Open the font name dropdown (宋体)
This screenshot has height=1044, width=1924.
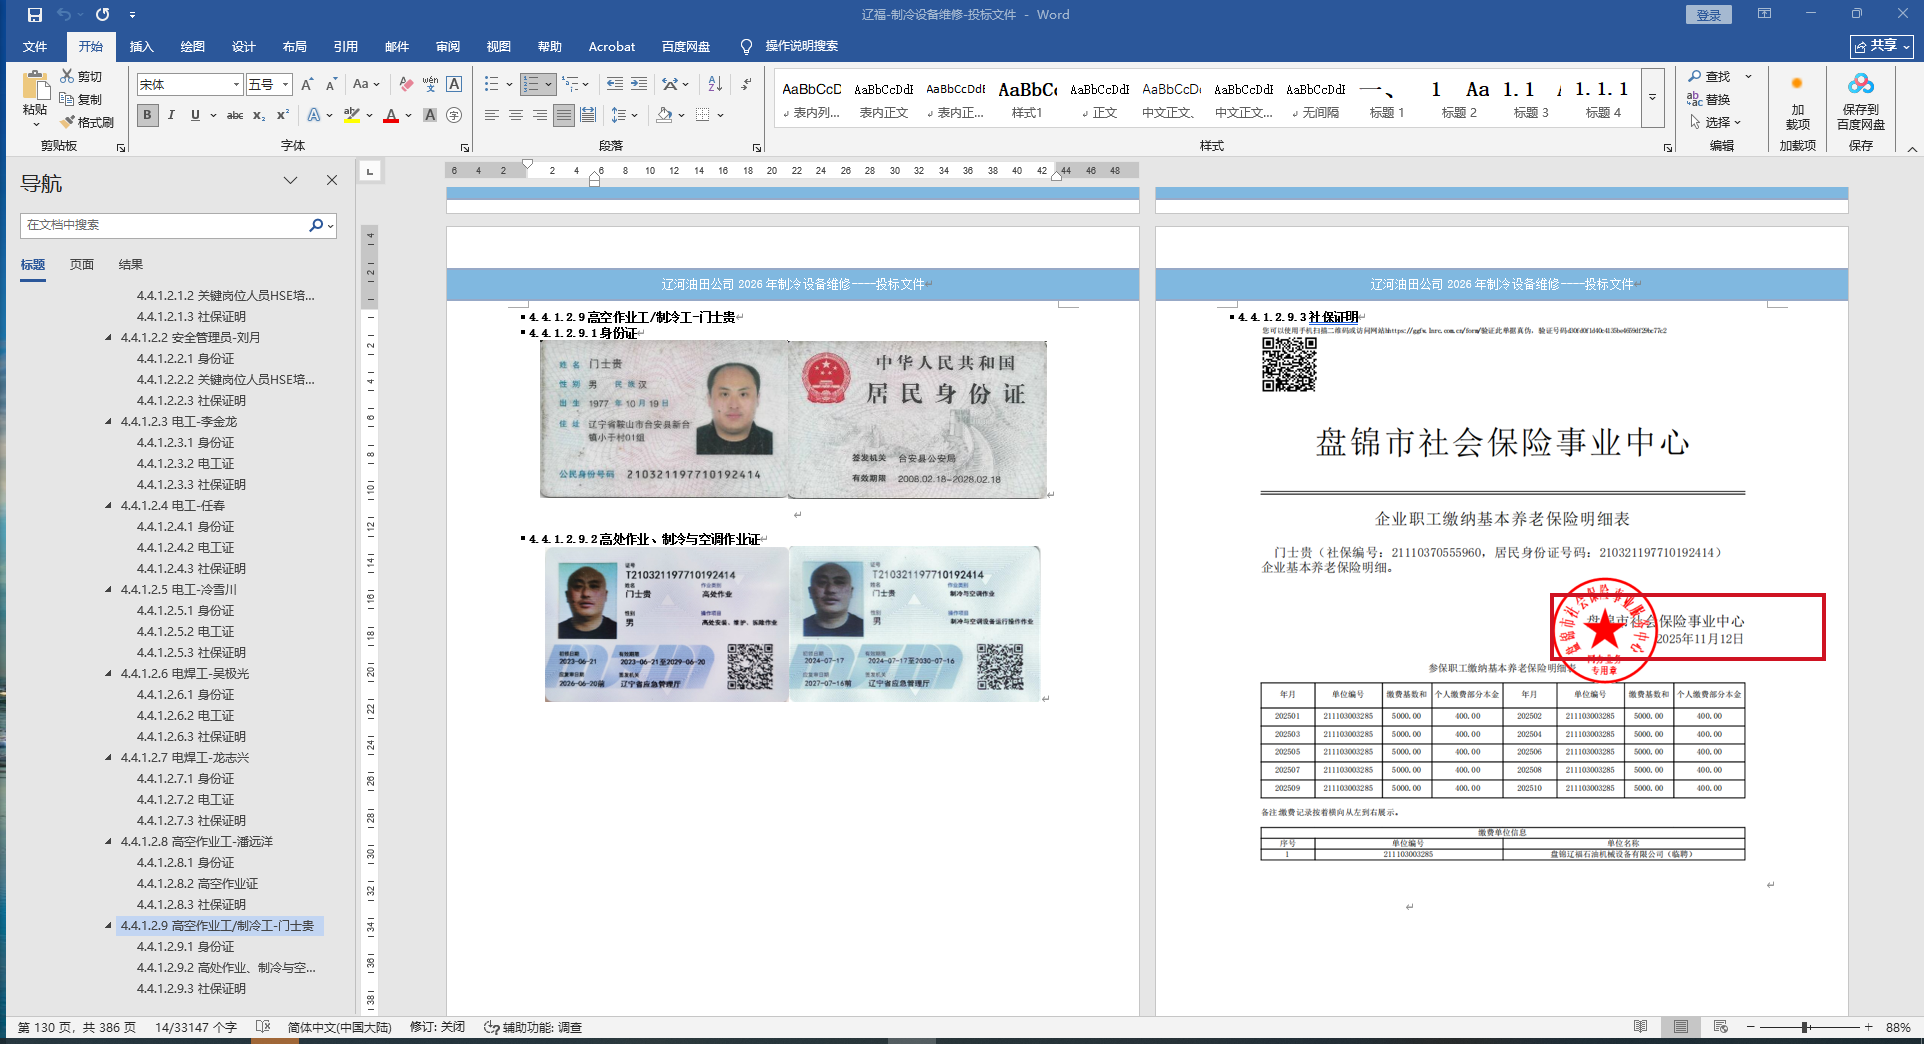pyautogui.click(x=236, y=85)
